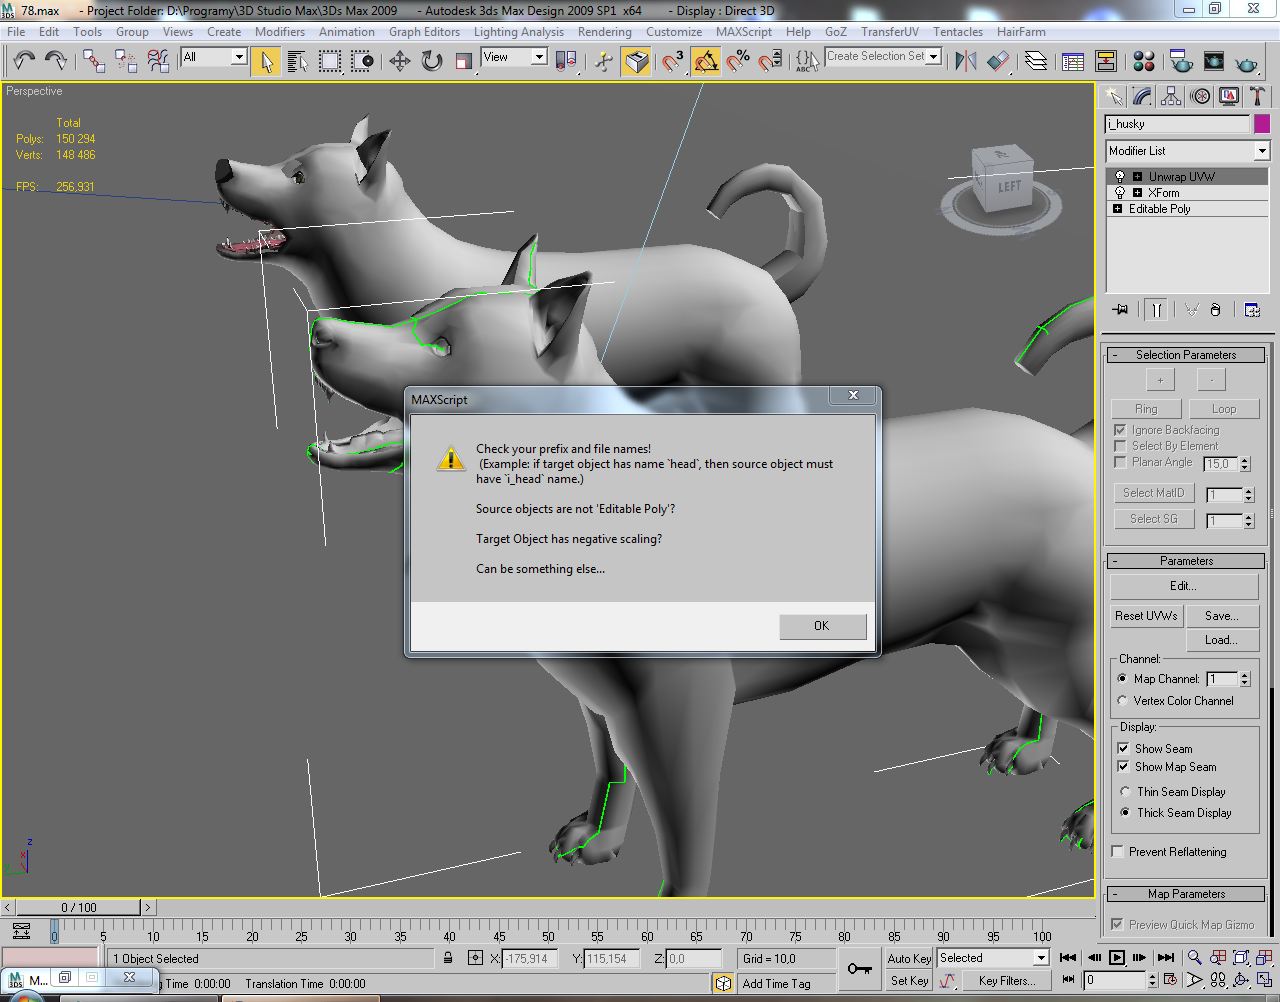Click the i_husky object name field
Image resolution: width=1280 pixels, height=1002 pixels.
coord(1177,124)
